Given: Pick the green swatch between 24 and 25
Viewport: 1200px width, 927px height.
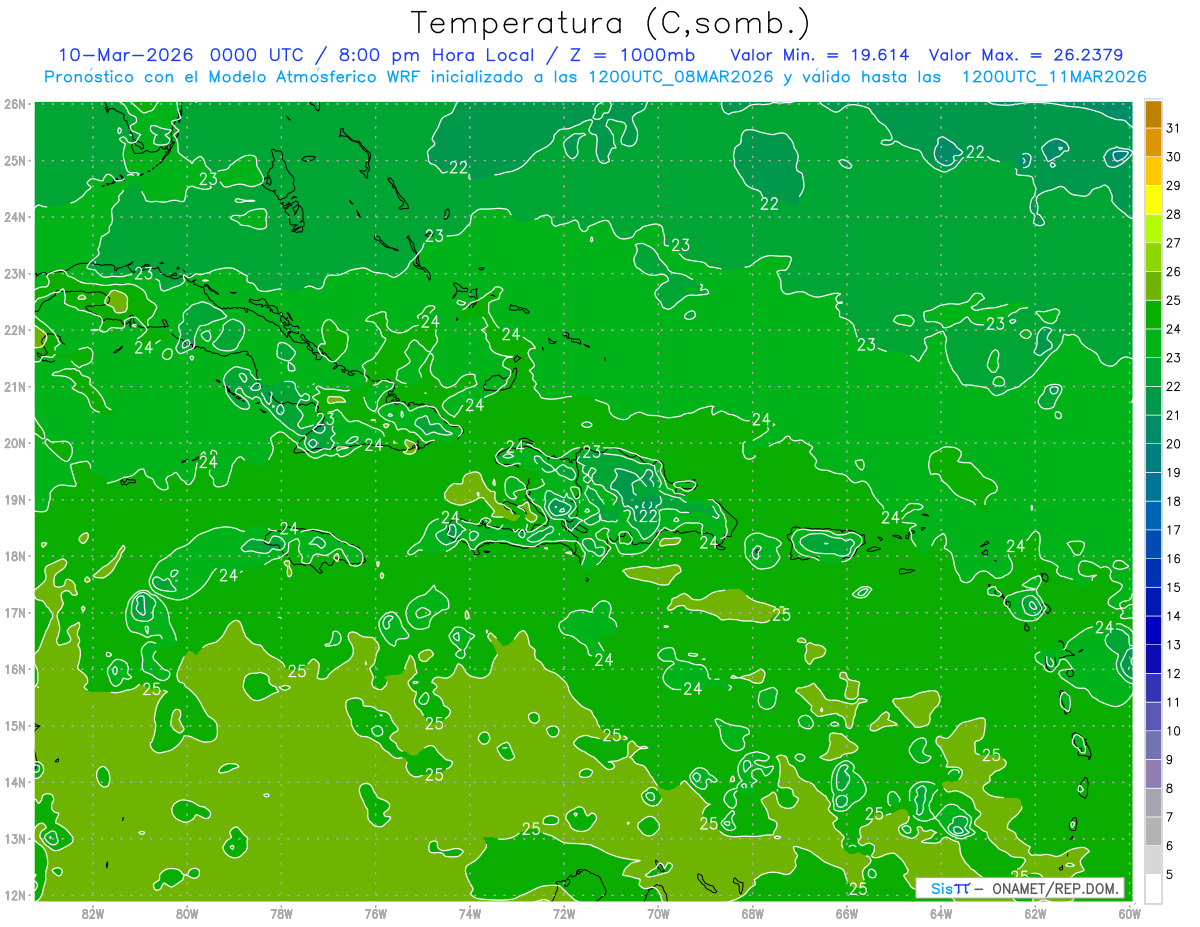Looking at the screenshot, I should point(1153,315).
